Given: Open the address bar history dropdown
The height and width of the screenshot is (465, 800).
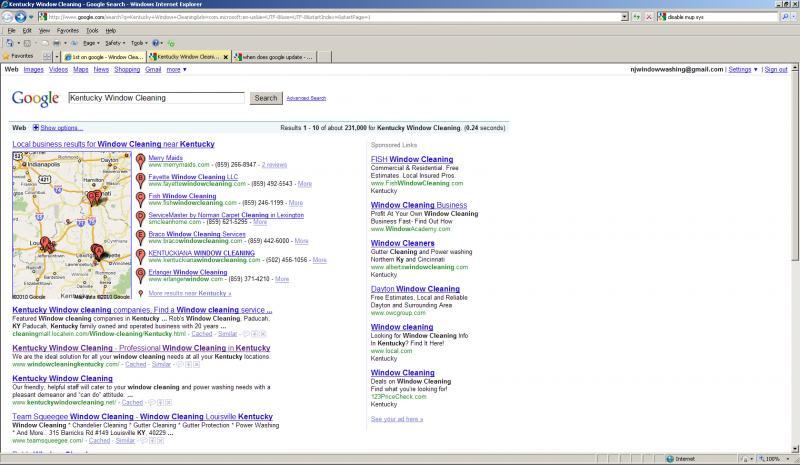Looking at the screenshot, I should [625, 17].
